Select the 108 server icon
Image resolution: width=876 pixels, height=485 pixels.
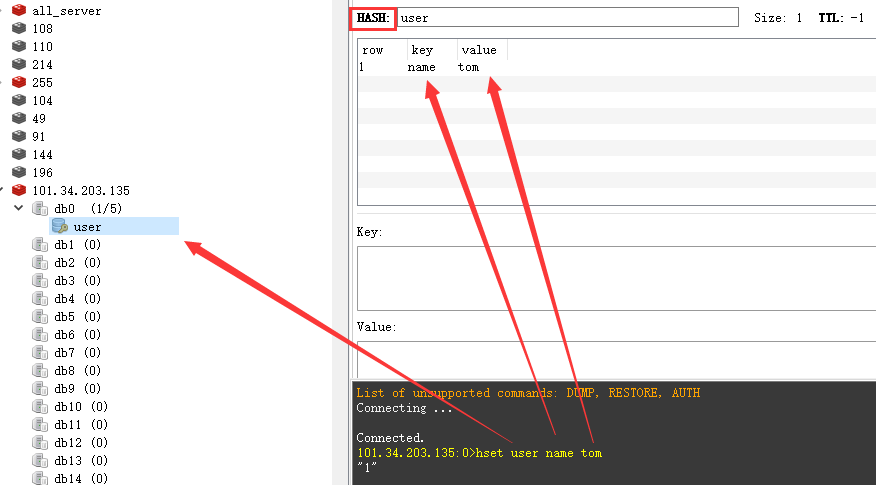pos(18,28)
